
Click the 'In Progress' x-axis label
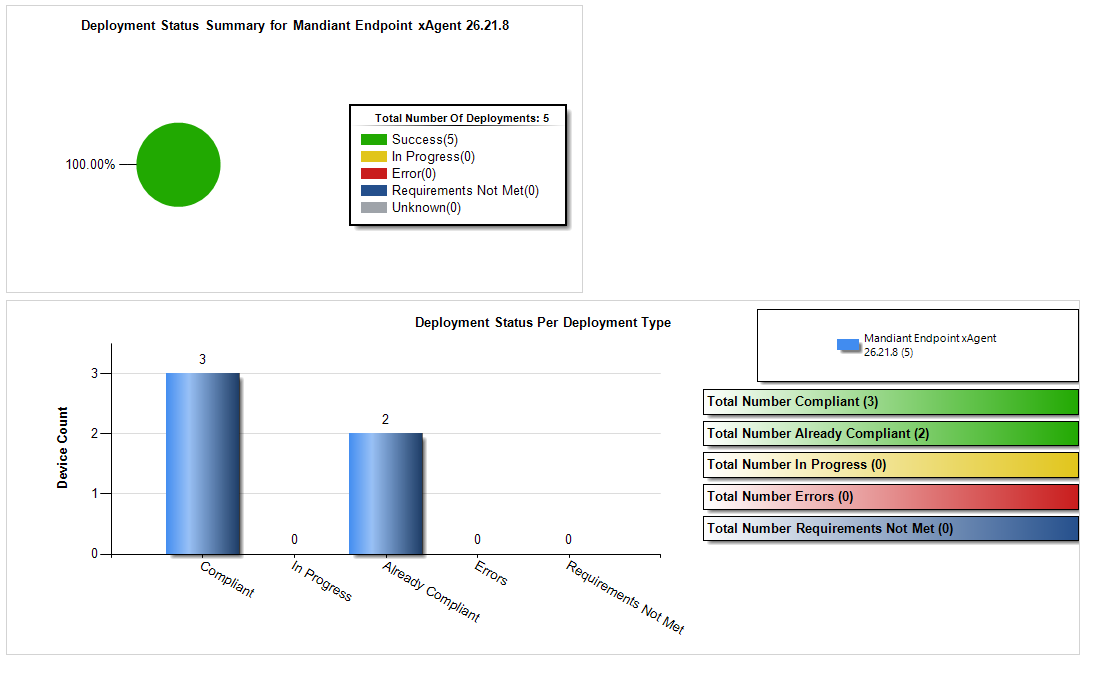(x=321, y=581)
